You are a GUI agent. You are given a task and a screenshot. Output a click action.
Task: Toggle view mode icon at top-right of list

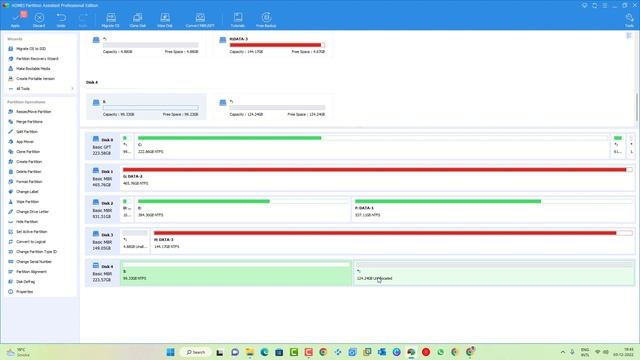[x=629, y=36]
